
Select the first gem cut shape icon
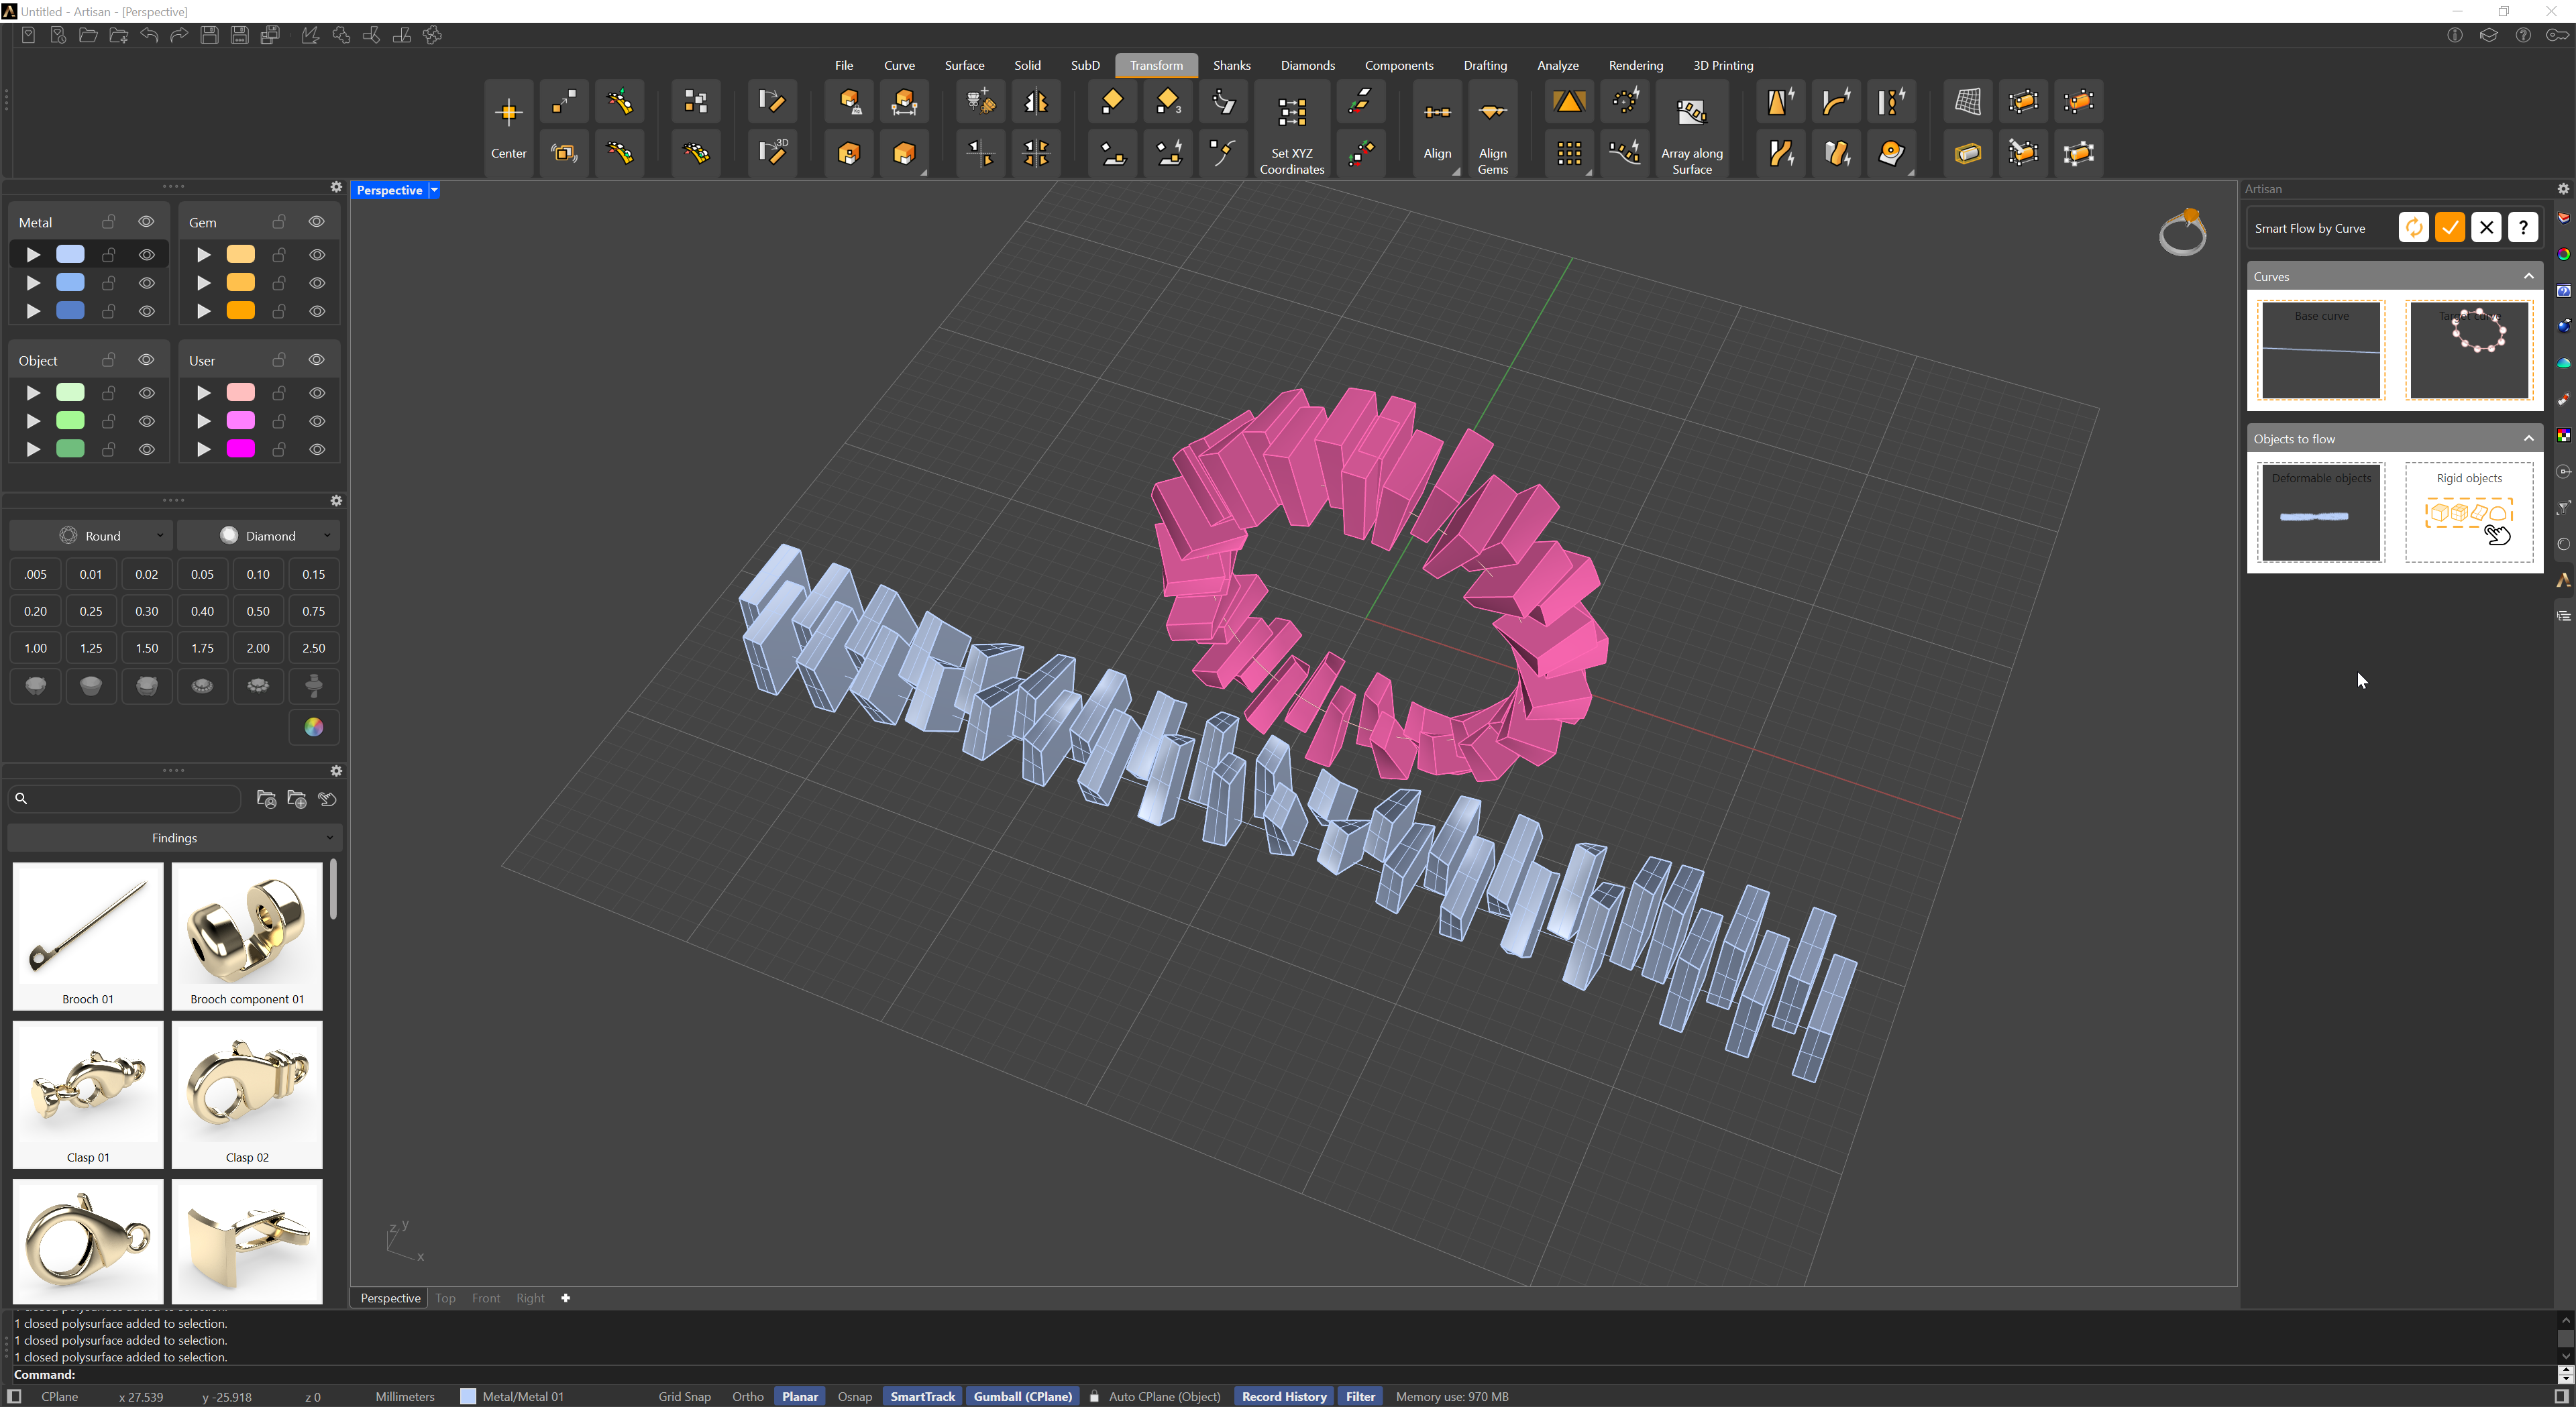pyautogui.click(x=35, y=686)
